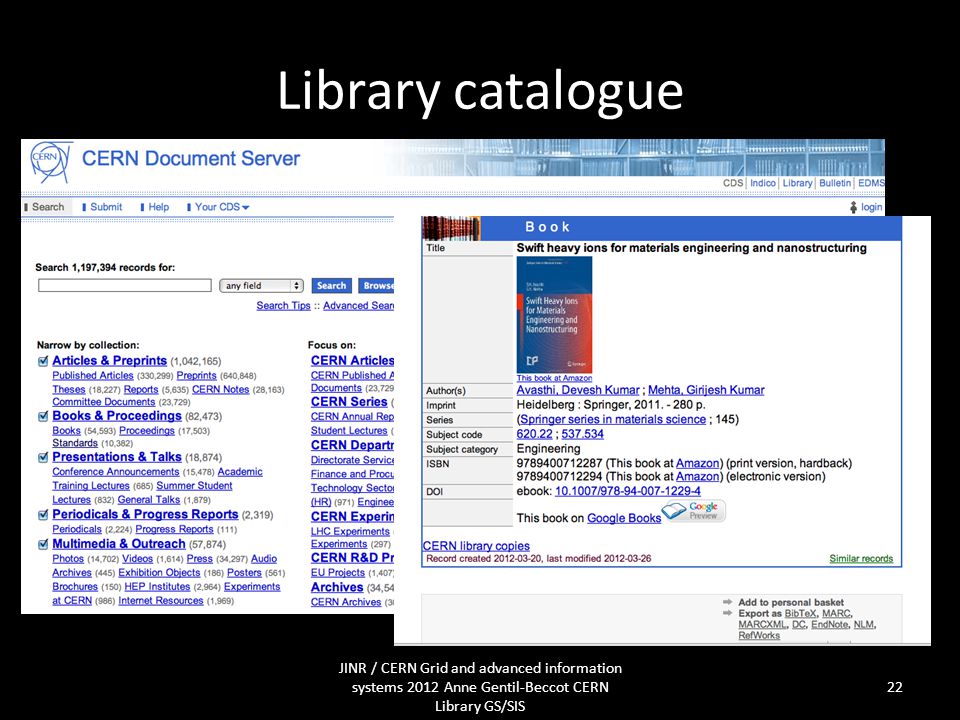This screenshot has height=720, width=960.
Task: Open the Committee Documents link in Narrow by collection
Action: (103, 402)
